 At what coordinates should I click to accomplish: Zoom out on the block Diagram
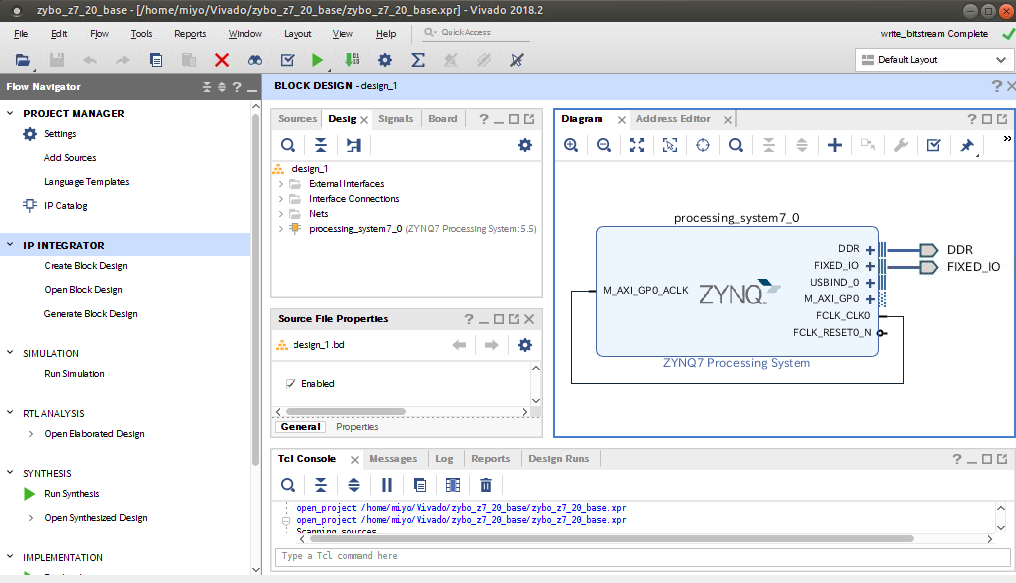[604, 145]
